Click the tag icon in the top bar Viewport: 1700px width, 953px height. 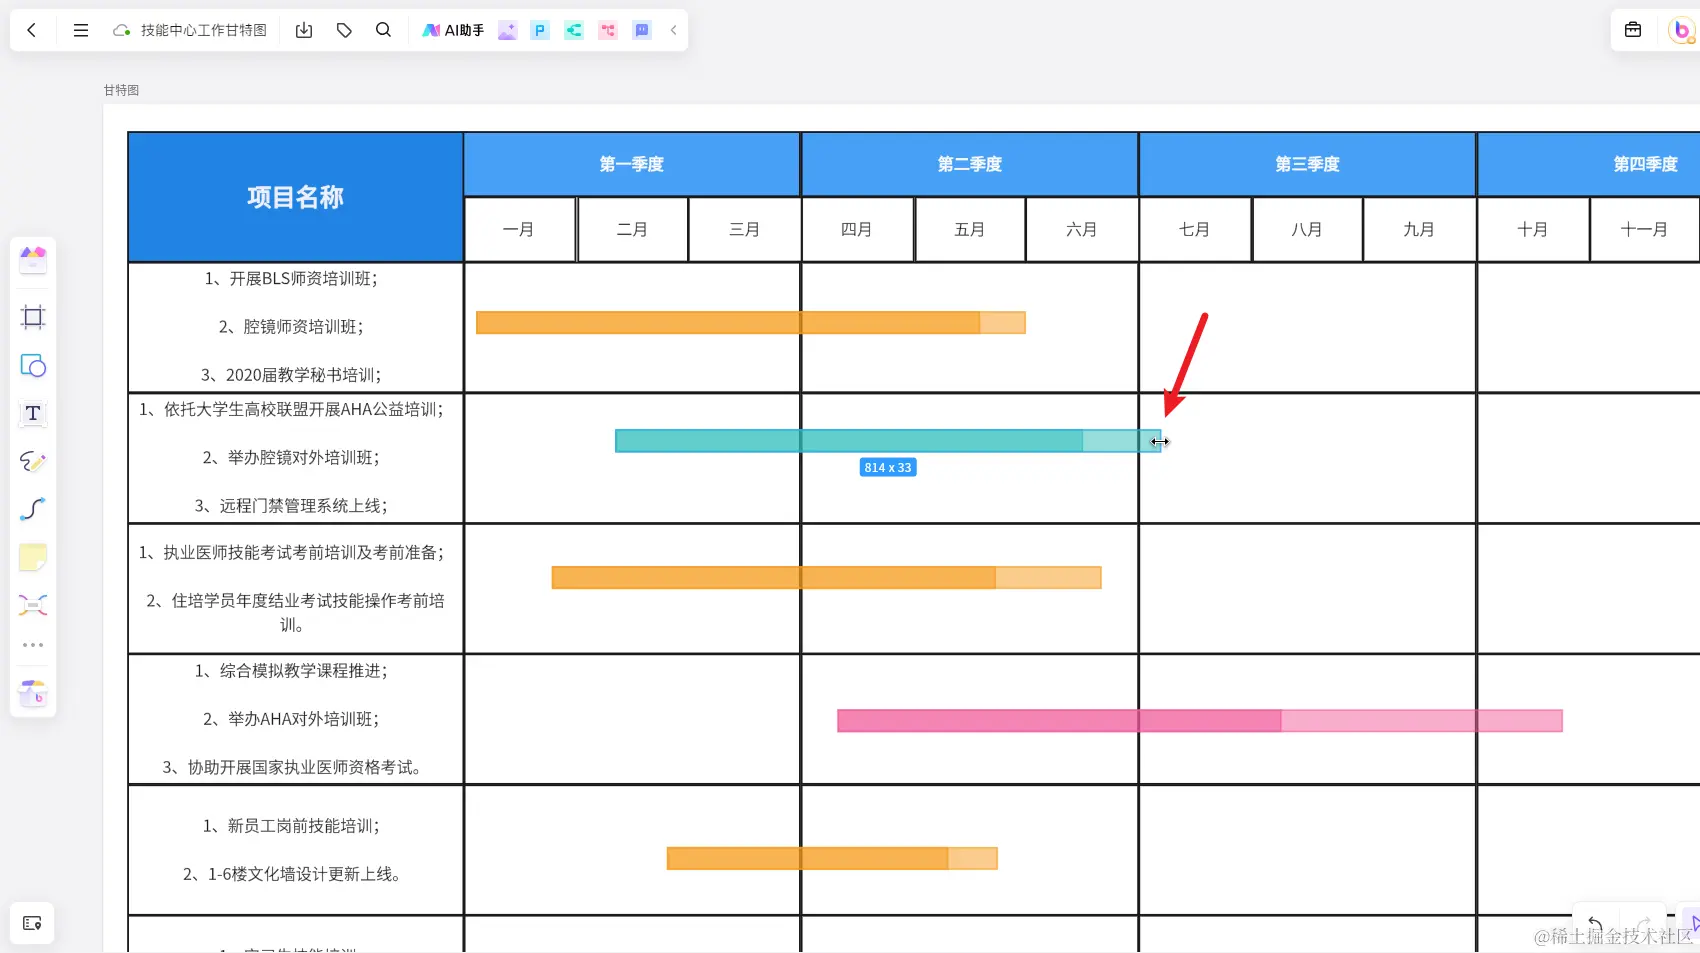point(343,30)
